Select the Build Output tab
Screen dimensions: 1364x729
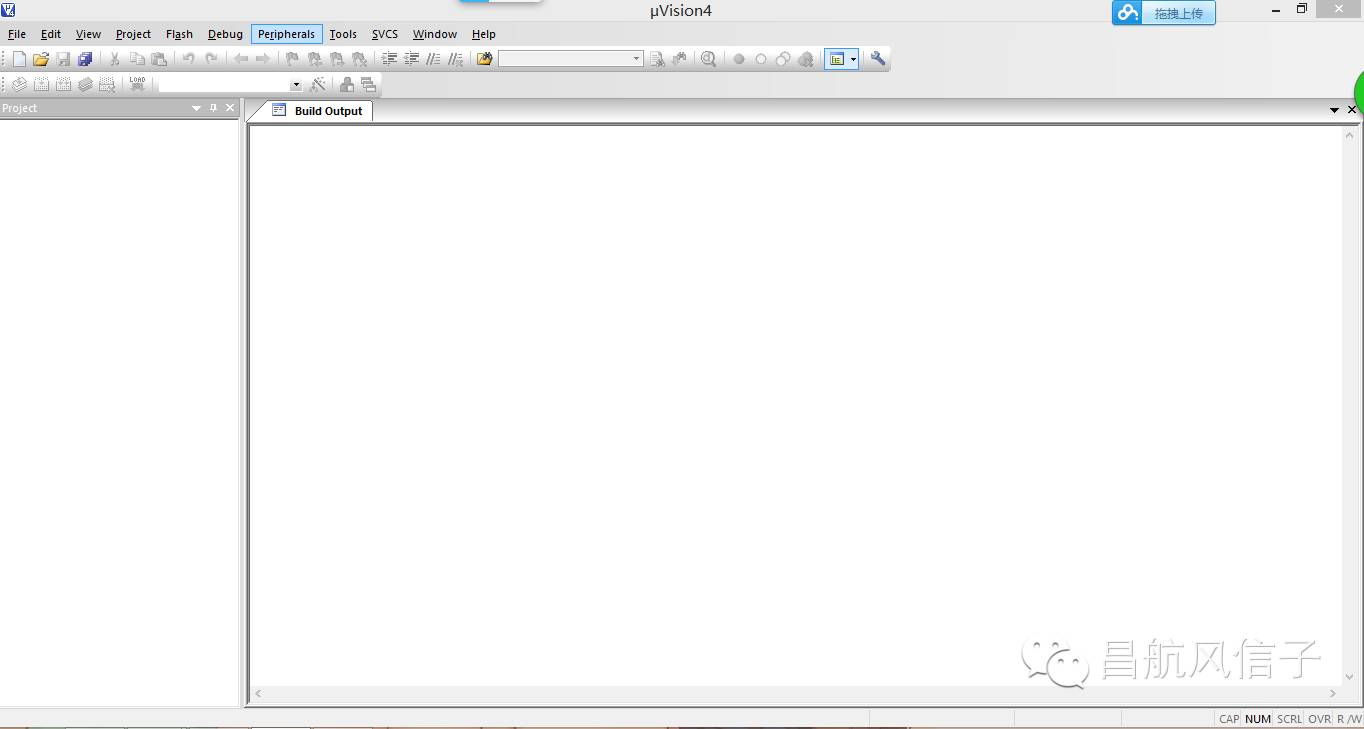(318, 111)
